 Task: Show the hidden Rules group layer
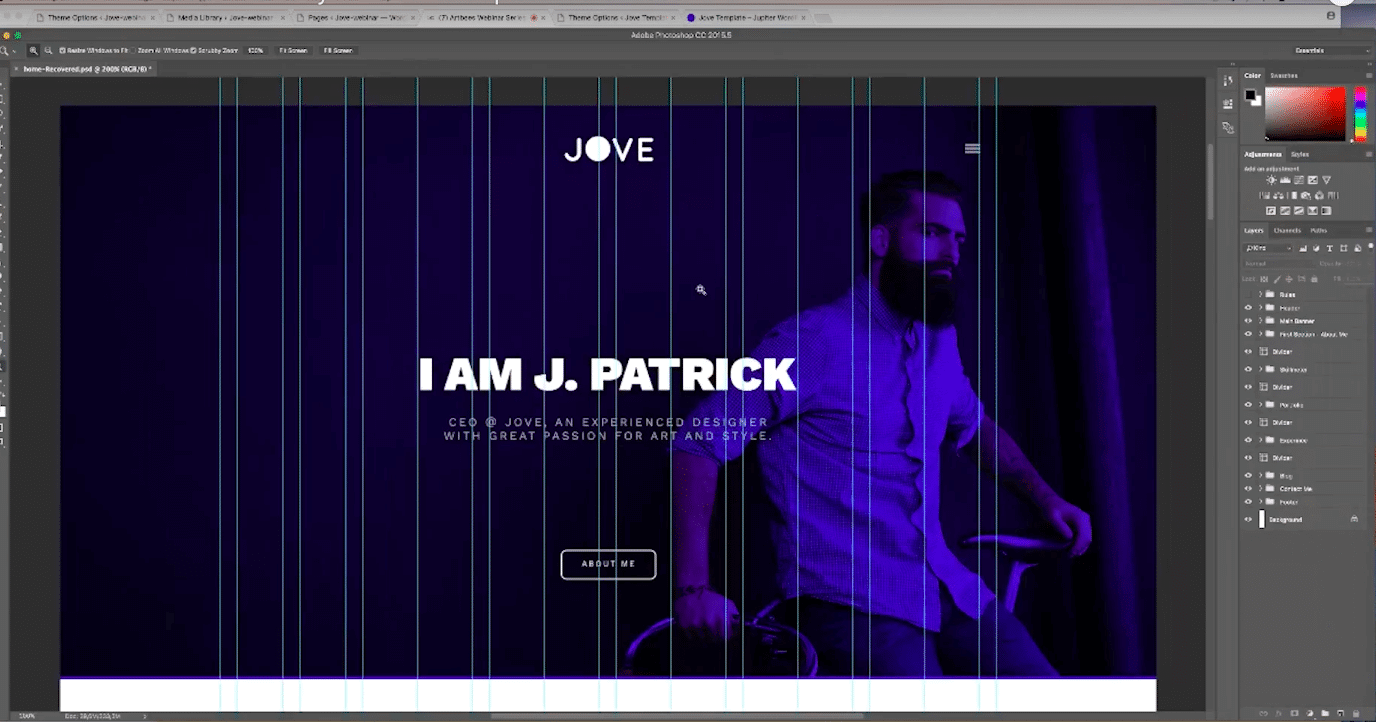[x=1248, y=295]
